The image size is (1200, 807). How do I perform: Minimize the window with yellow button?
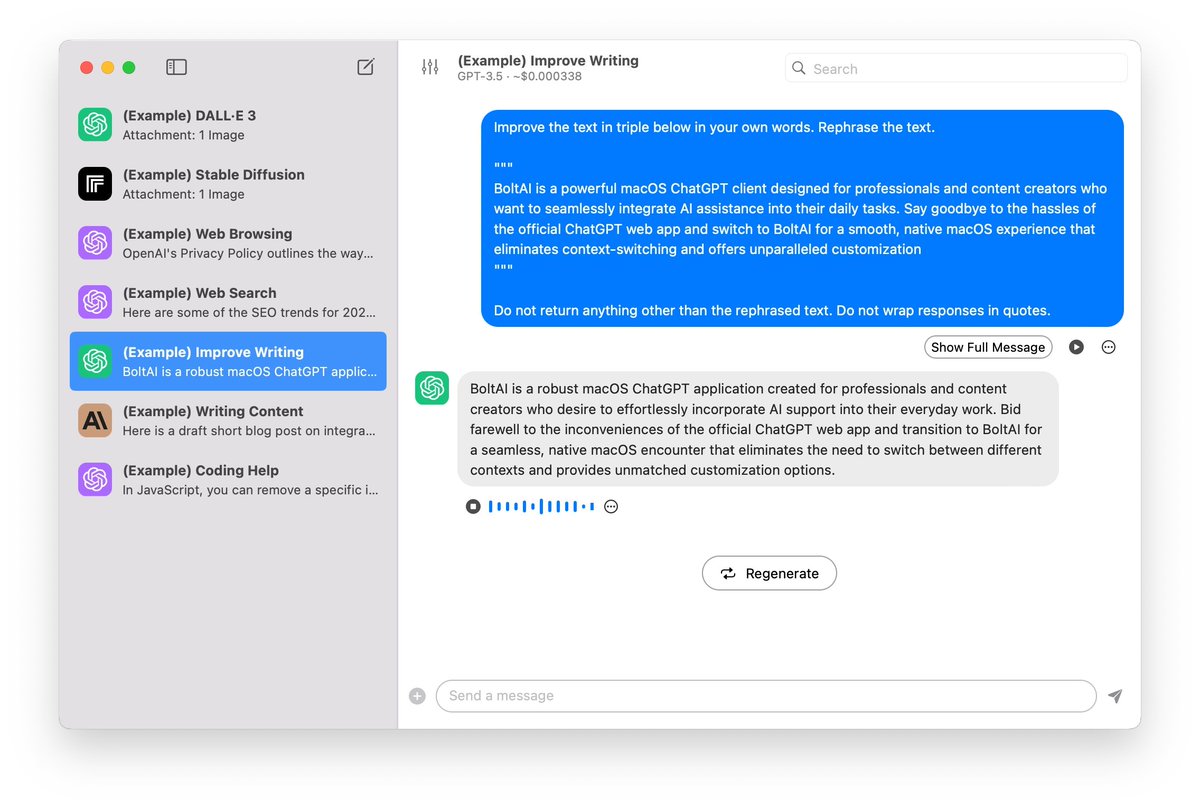[108, 67]
